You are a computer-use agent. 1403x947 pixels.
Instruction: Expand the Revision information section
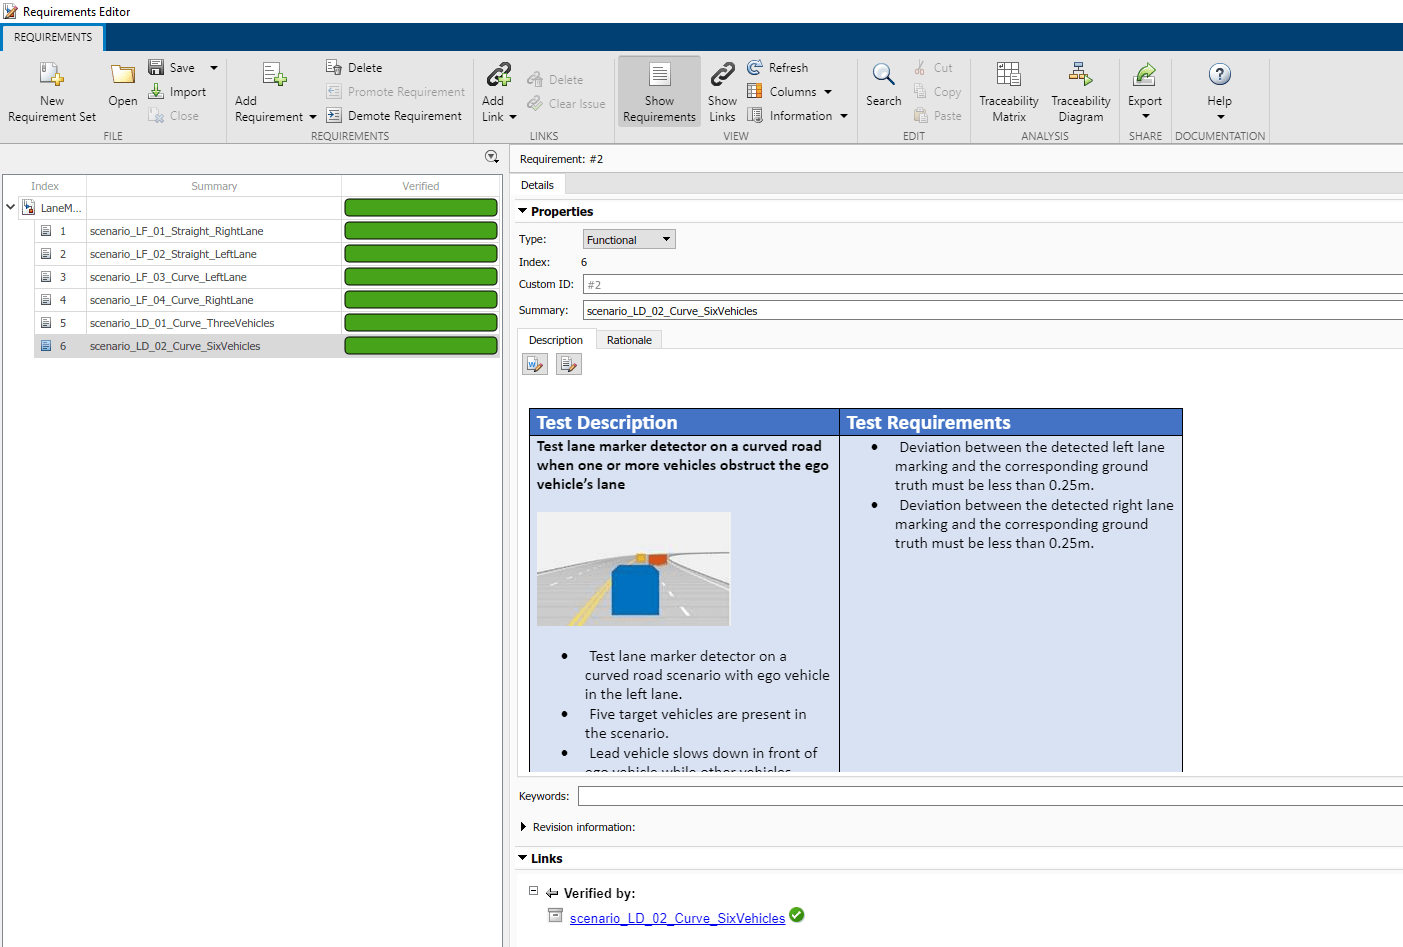click(x=523, y=827)
